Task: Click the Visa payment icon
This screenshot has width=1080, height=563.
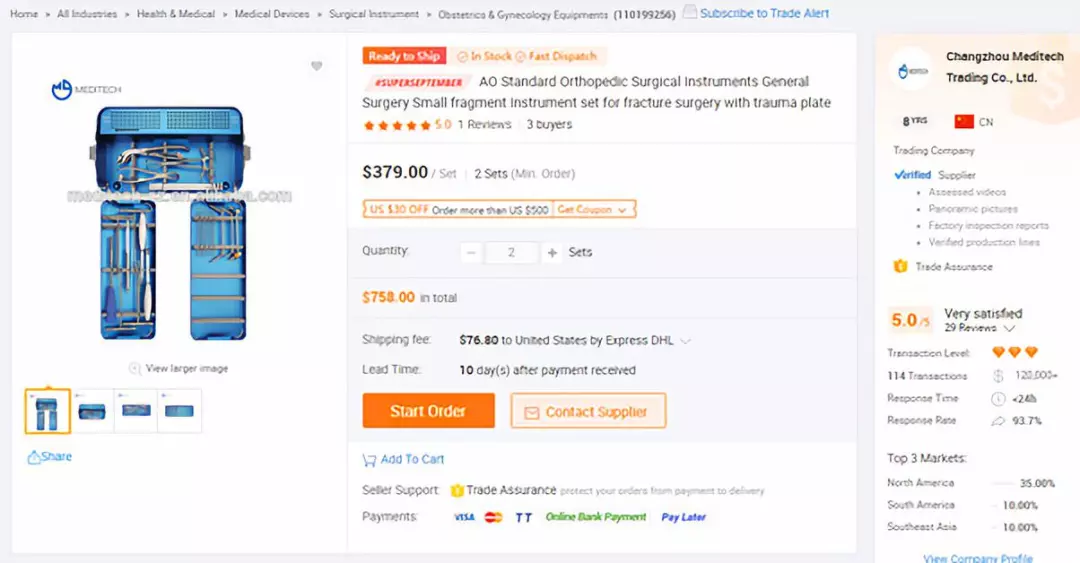Action: pyautogui.click(x=464, y=517)
